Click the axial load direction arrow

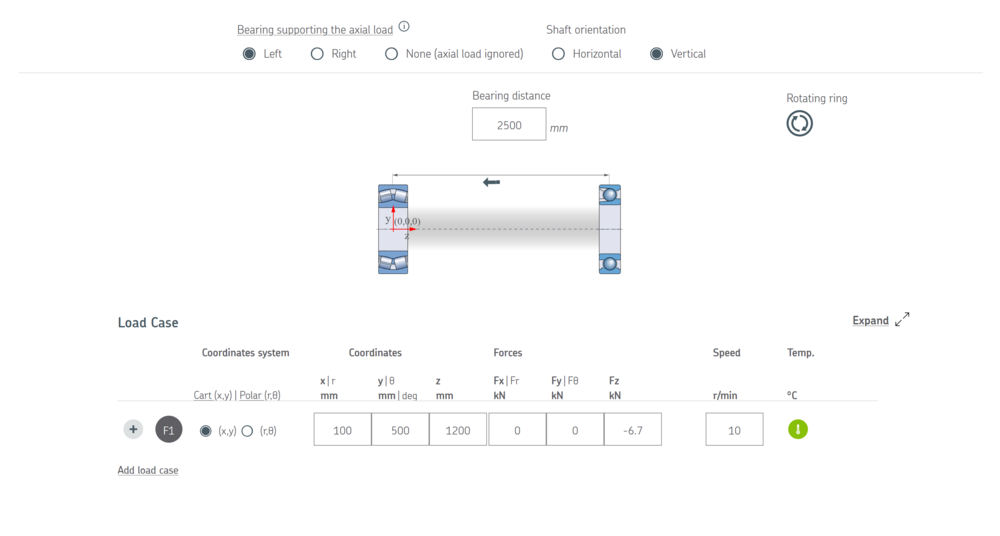pos(491,182)
